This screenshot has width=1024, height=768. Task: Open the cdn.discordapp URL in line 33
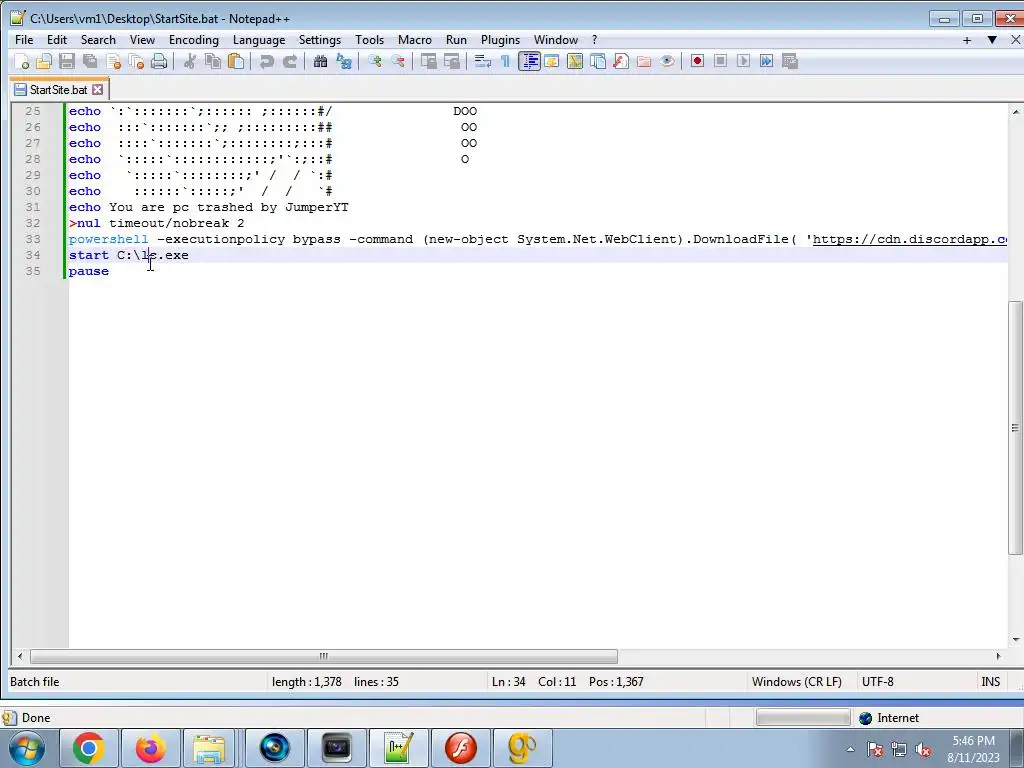(910, 239)
